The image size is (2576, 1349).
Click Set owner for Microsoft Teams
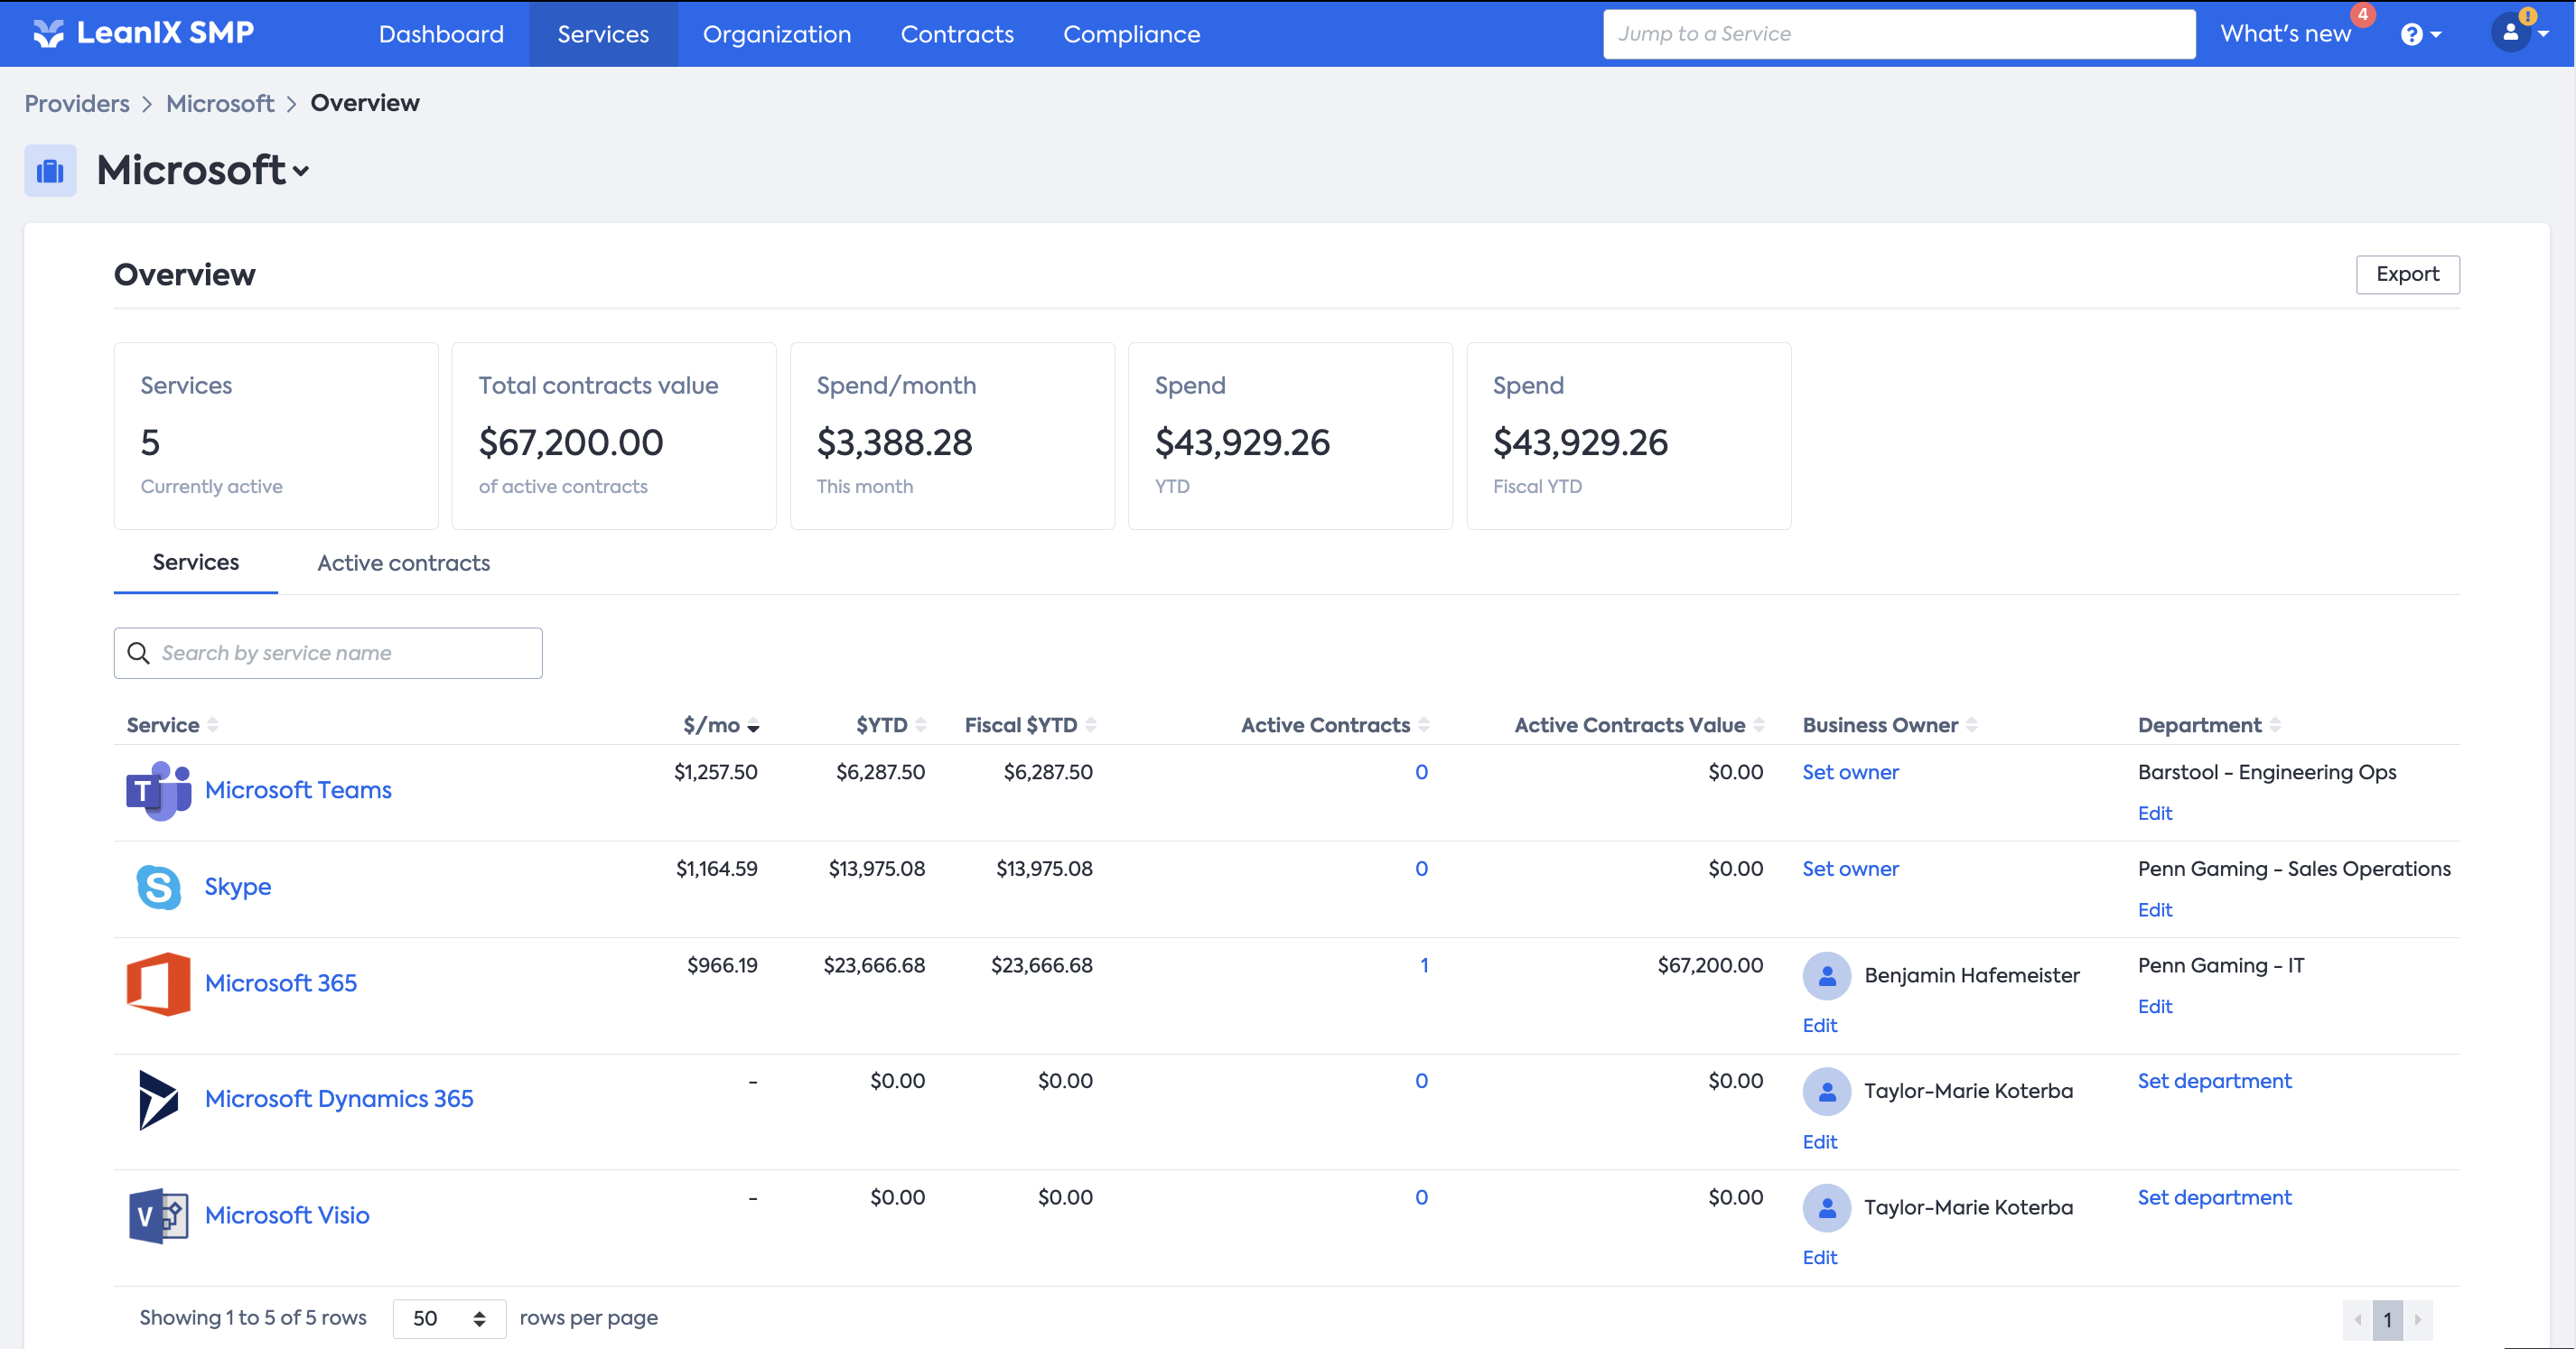[1849, 772]
